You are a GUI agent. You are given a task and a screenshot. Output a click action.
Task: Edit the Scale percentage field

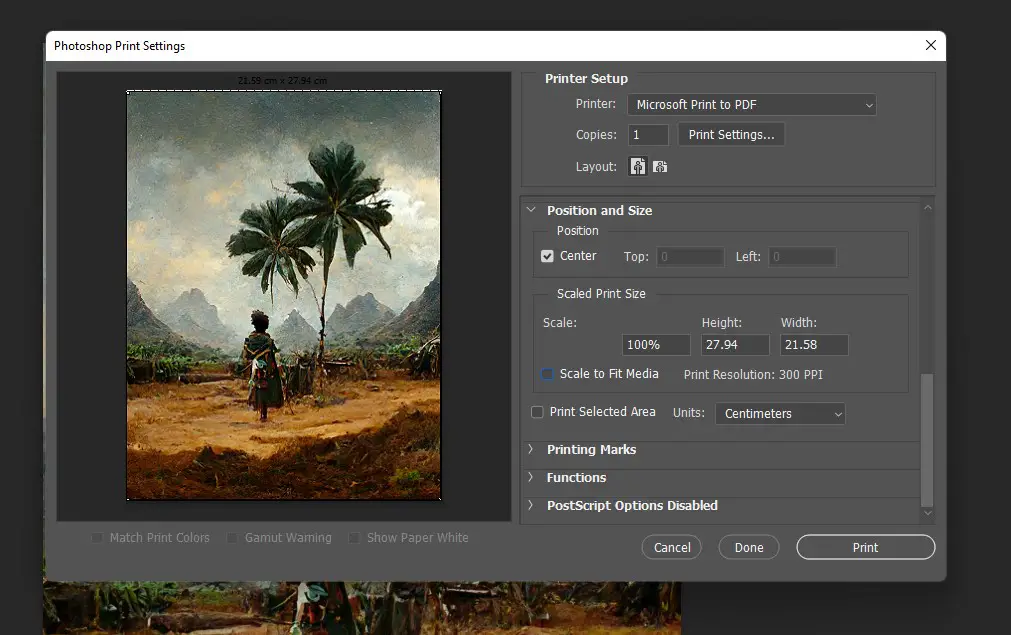point(656,344)
